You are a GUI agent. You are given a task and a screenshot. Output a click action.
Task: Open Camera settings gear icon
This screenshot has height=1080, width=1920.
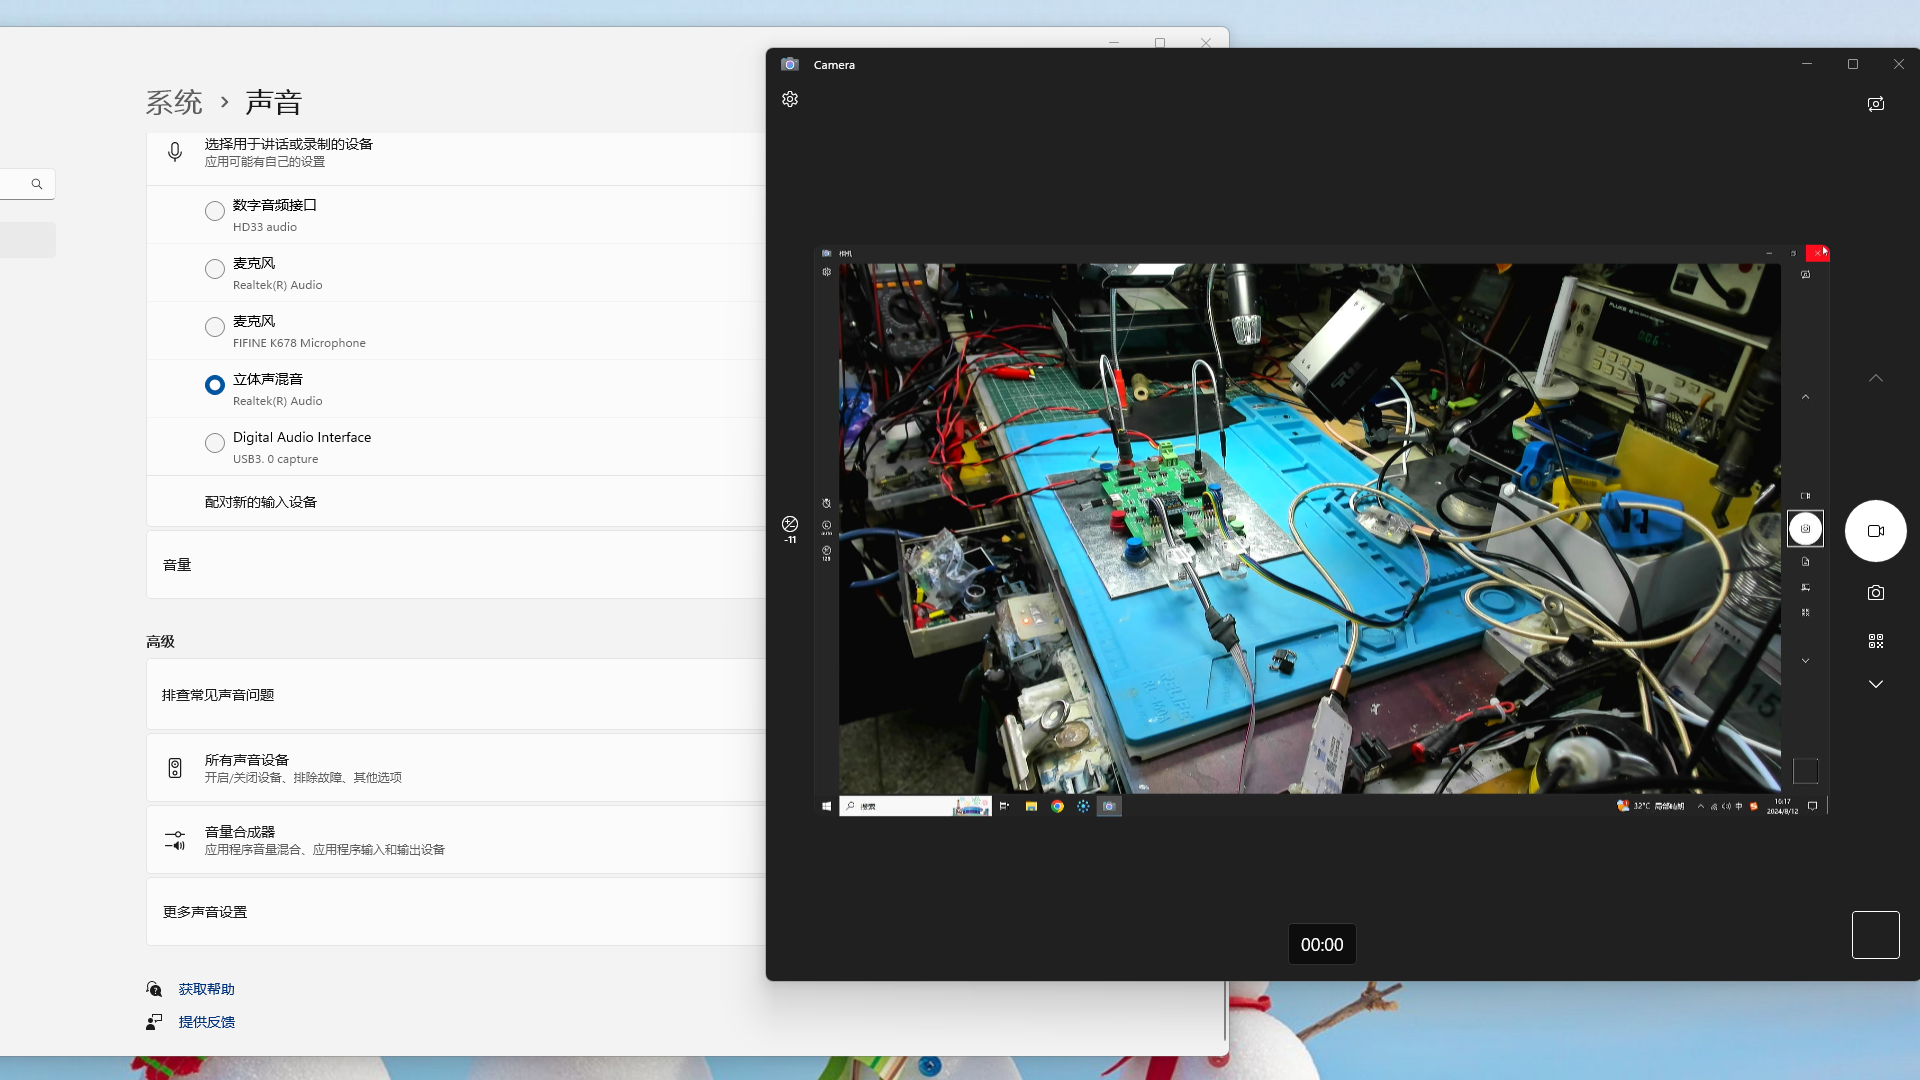coord(790,99)
